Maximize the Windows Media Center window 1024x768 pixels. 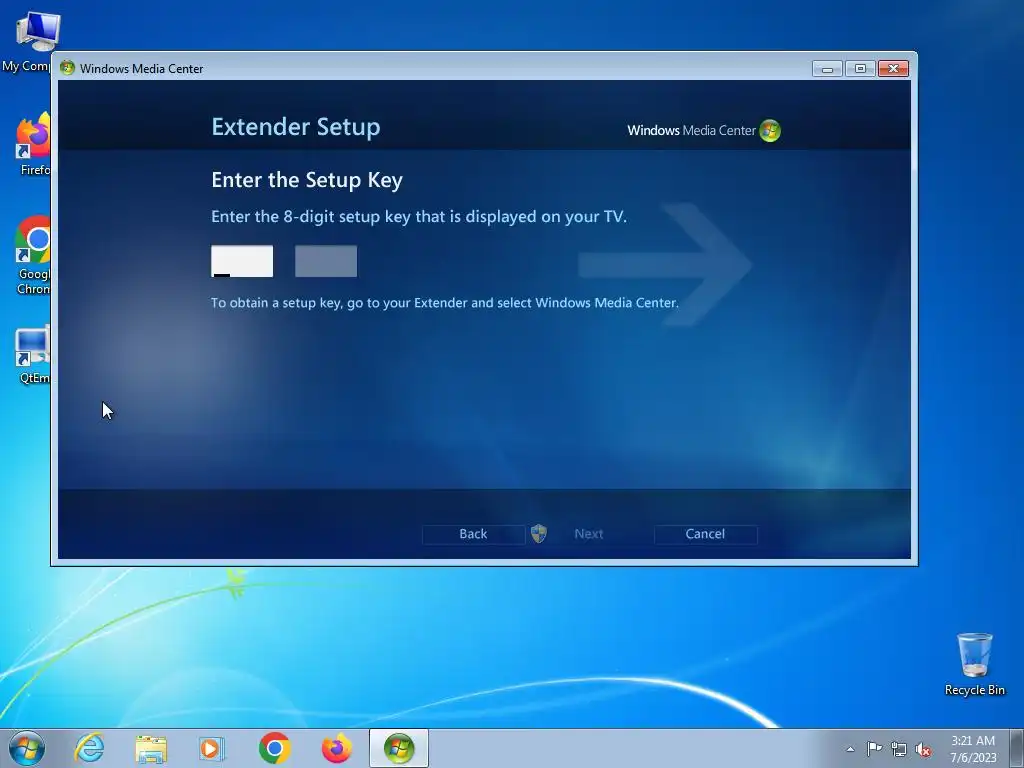tap(860, 69)
